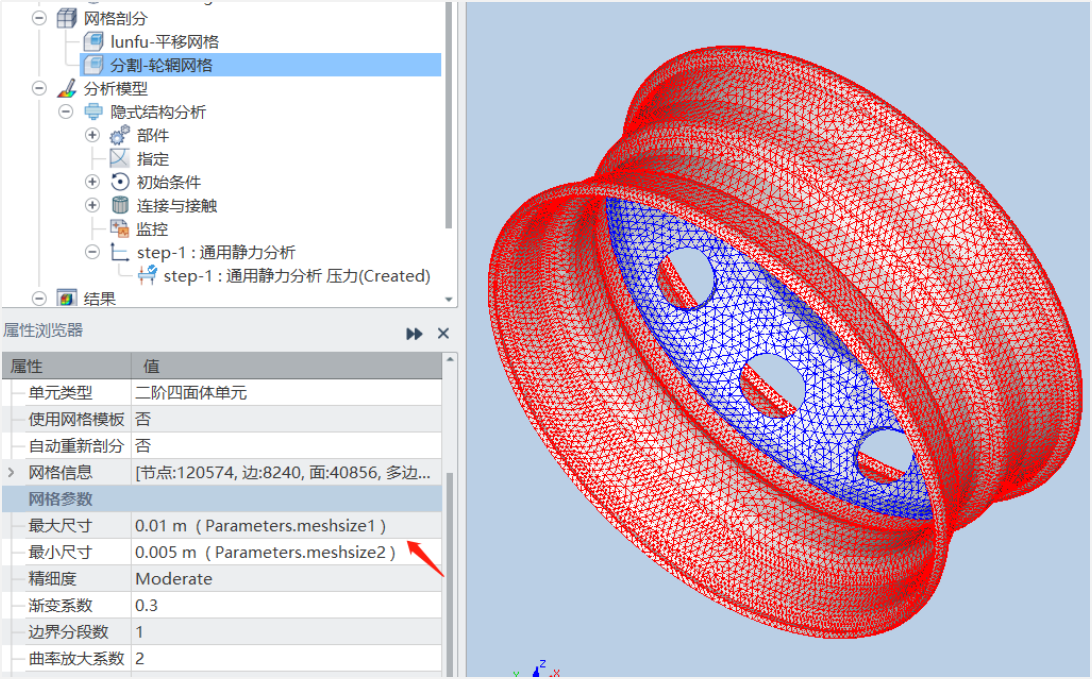Screen dimensions: 1092x680
Task: Collapse the 网格剖分 tree node
Action: pos(39,18)
